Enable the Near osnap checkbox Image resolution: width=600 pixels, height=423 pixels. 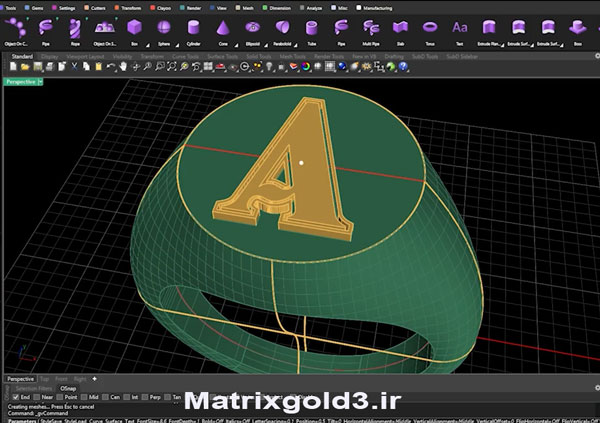(37, 397)
